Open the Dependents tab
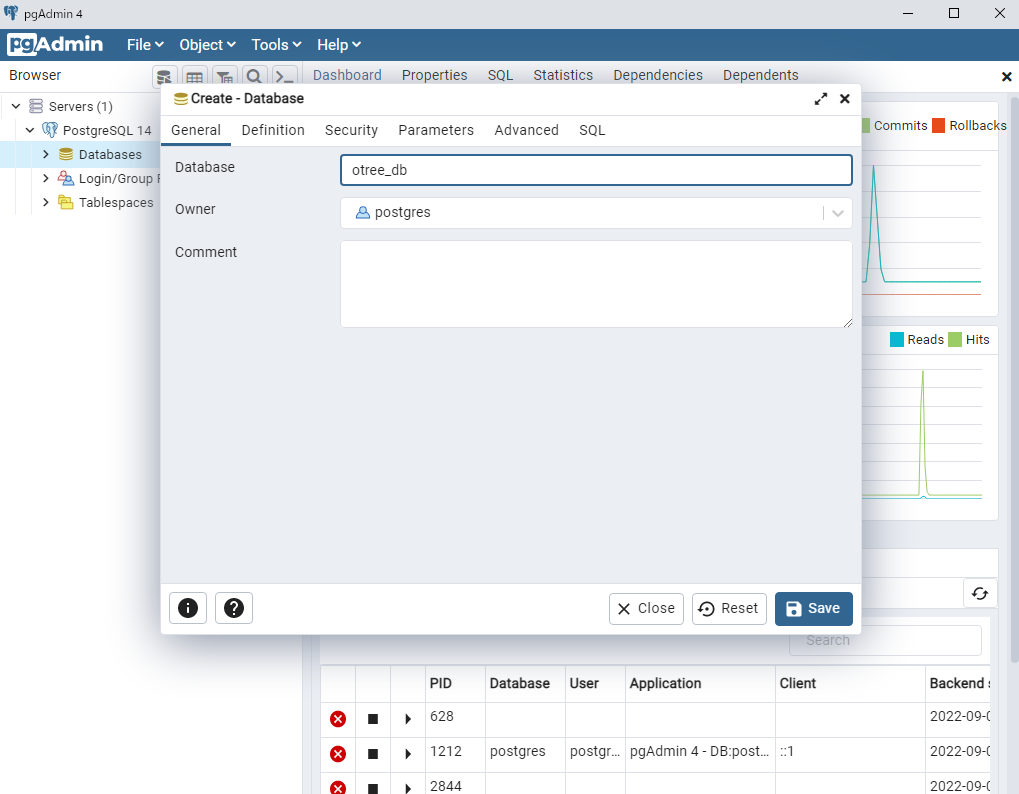 (760, 75)
